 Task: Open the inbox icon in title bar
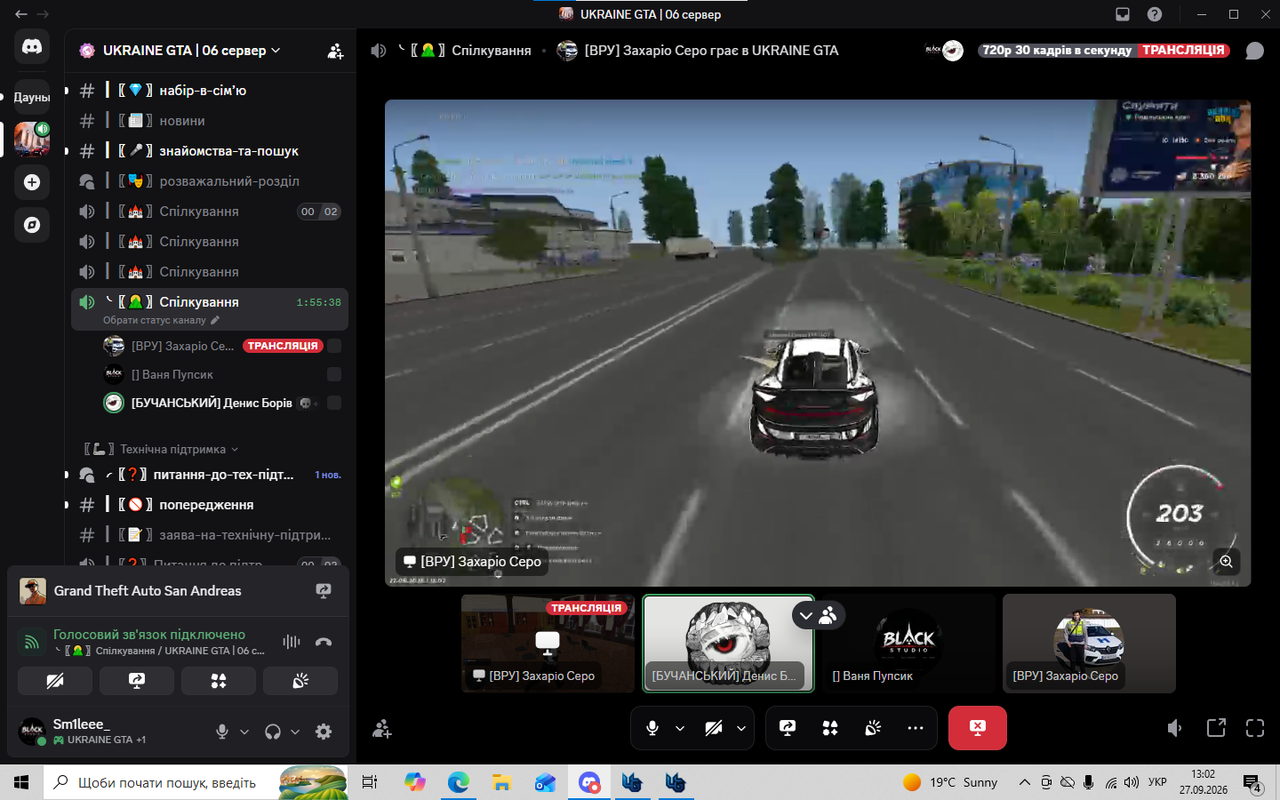pos(1123,14)
